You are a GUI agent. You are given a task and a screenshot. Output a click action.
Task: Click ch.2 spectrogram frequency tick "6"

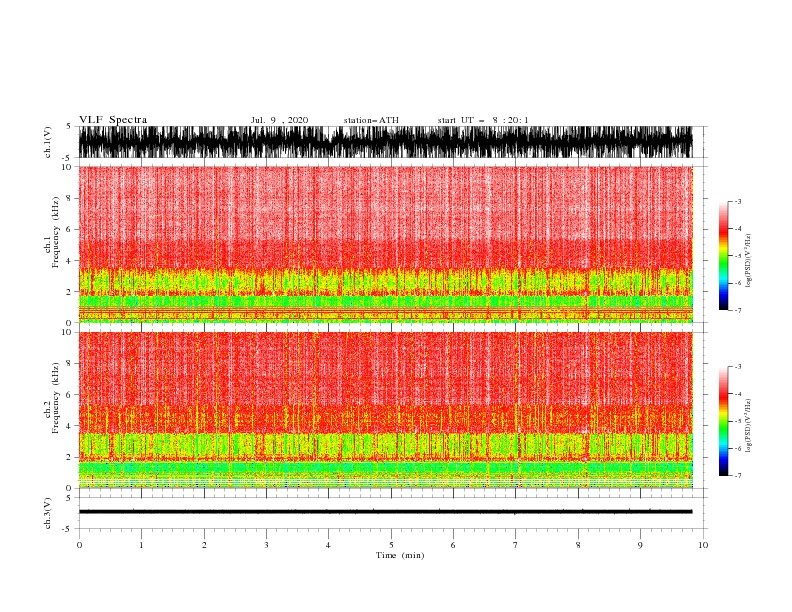click(x=70, y=394)
